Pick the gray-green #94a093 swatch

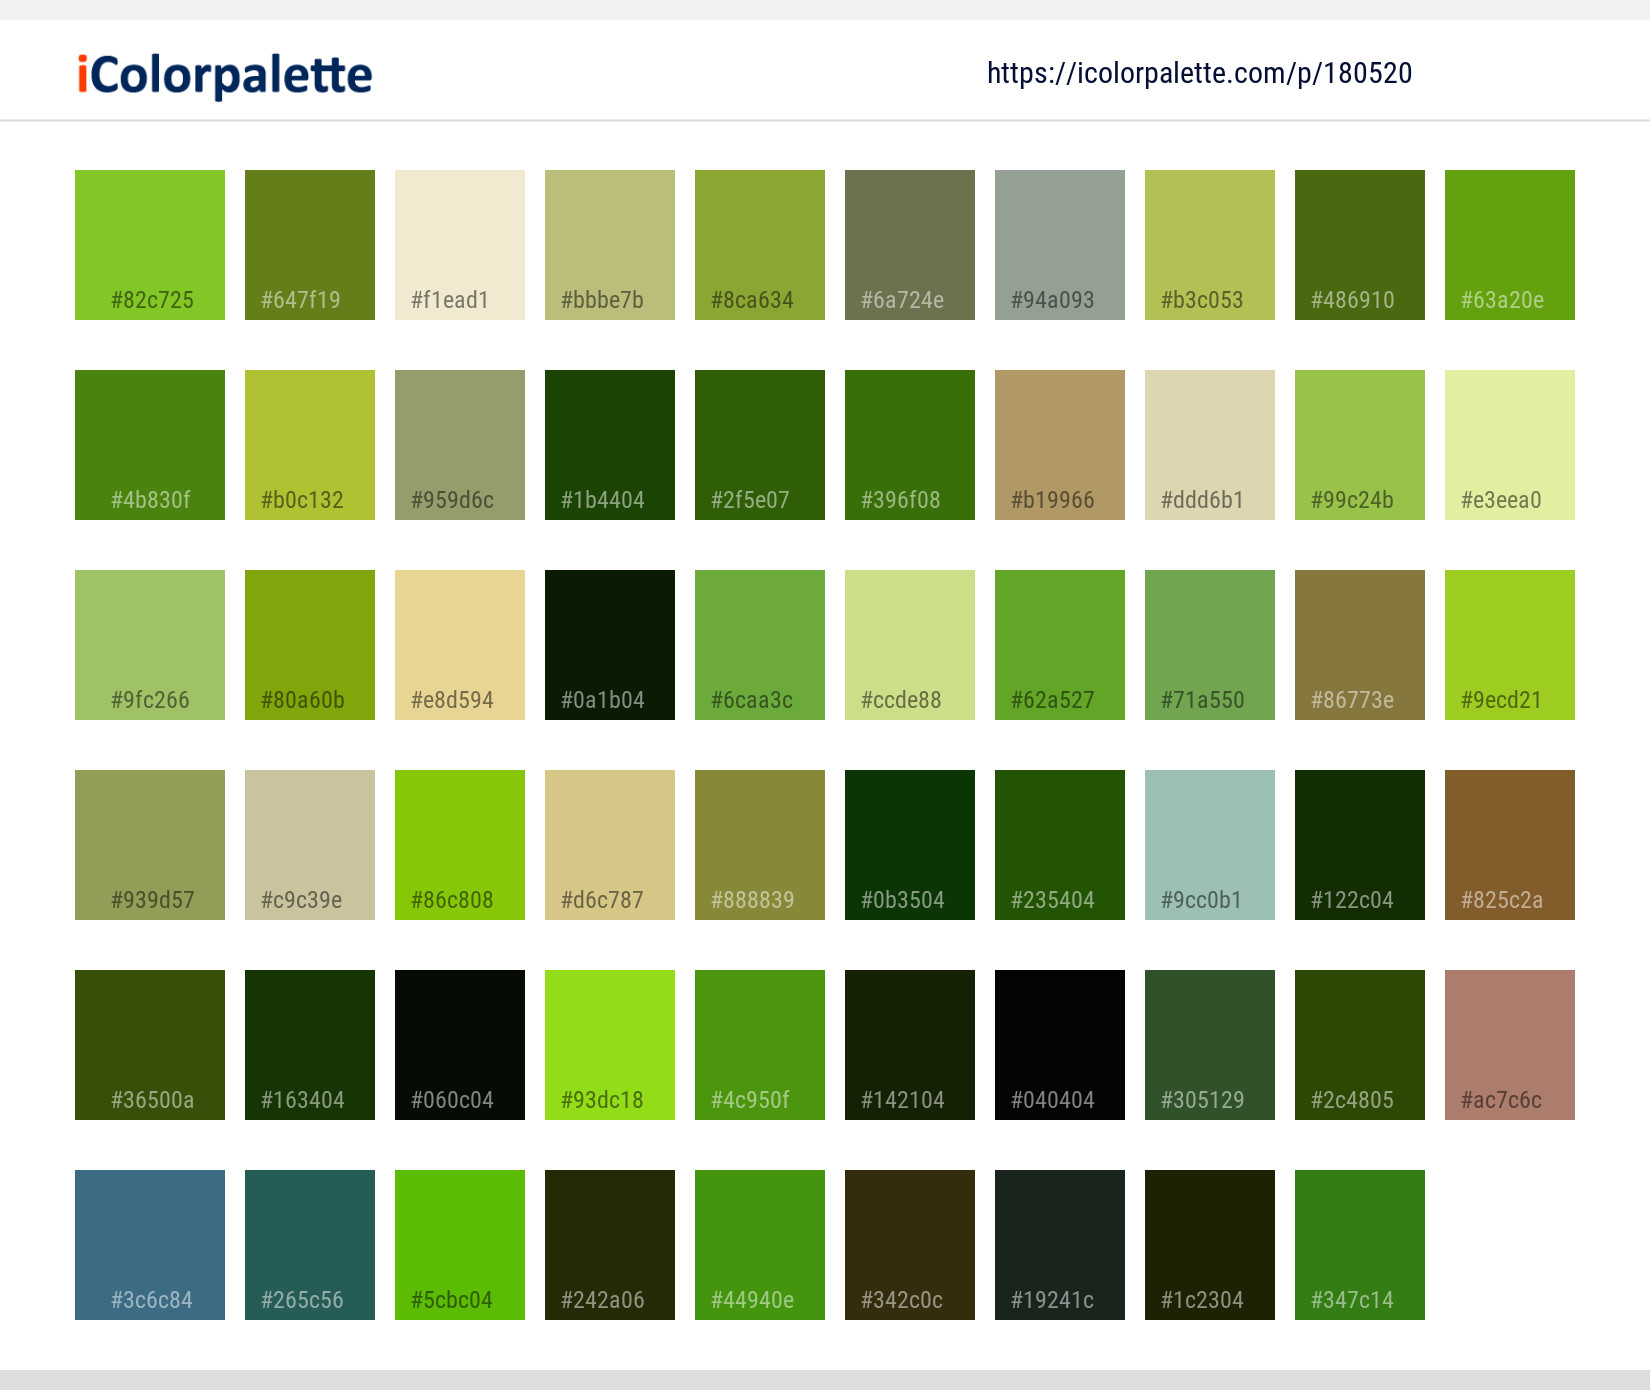[x=1060, y=245]
